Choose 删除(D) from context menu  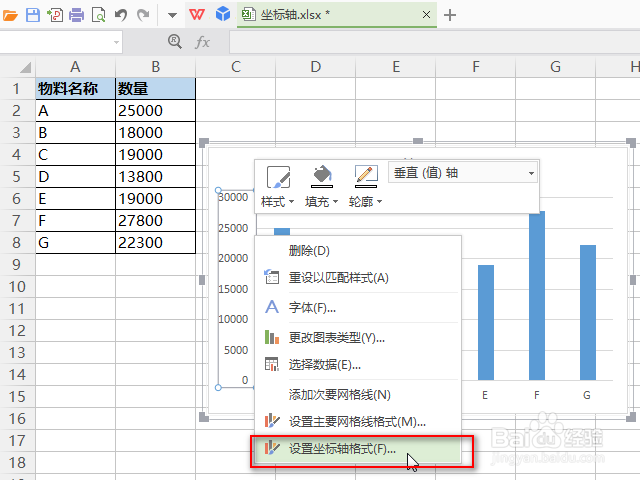[358, 251]
